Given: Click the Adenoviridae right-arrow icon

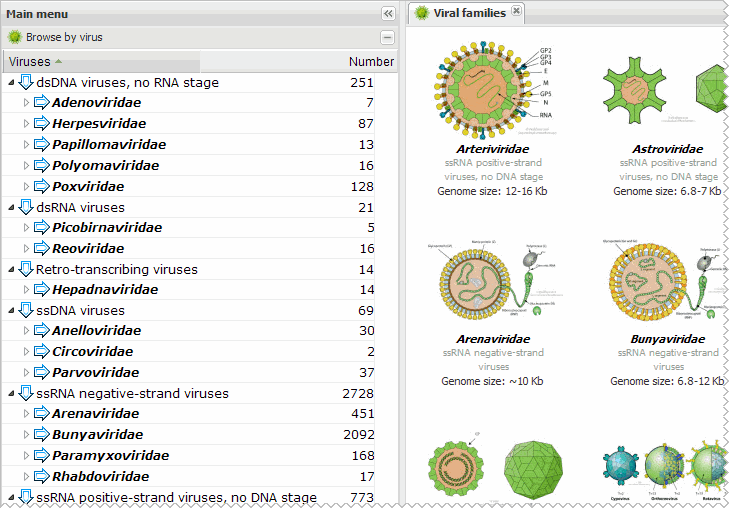Looking at the screenshot, I should click(x=41, y=102).
